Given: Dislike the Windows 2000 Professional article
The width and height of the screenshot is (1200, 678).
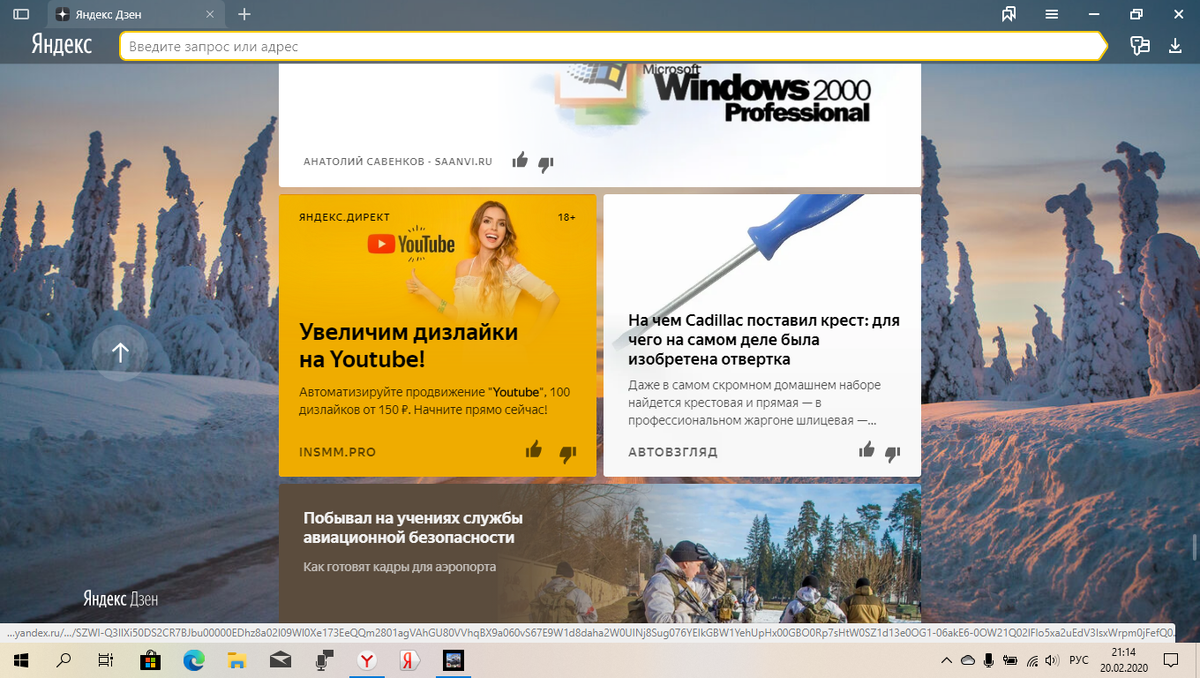Looking at the screenshot, I should click(547, 159).
